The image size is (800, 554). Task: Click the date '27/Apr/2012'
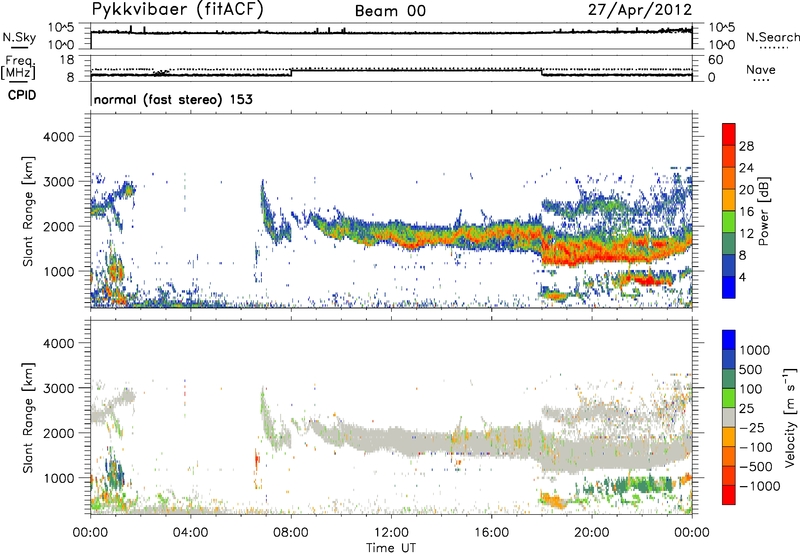(640, 10)
